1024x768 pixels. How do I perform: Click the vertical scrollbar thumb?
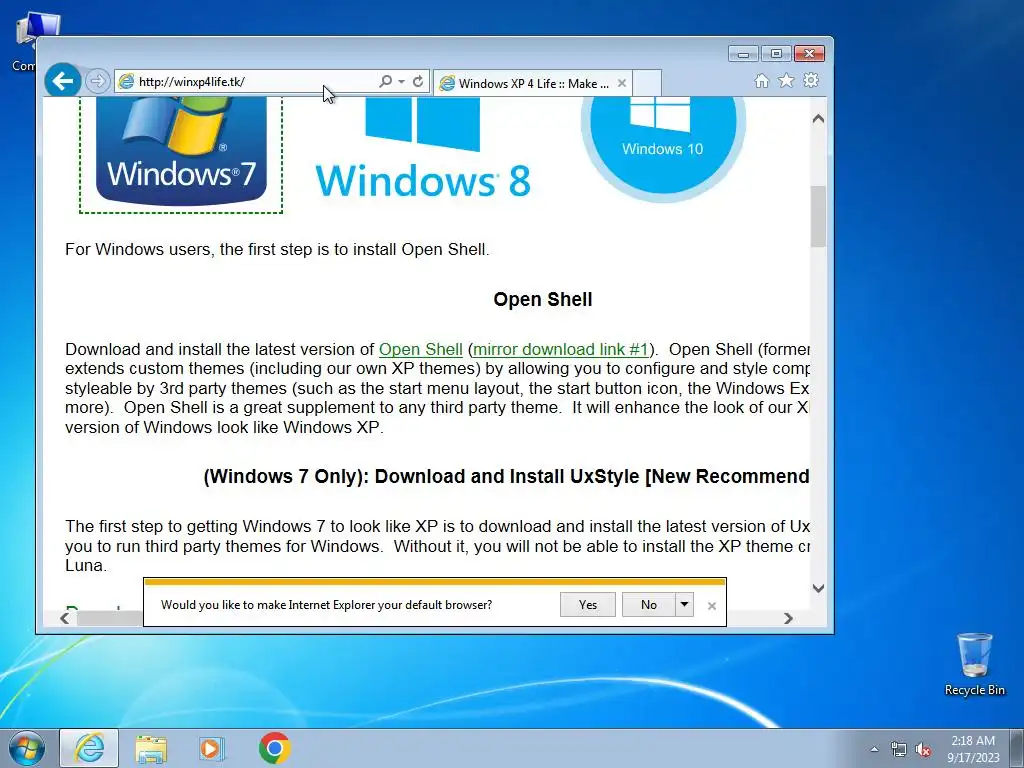tap(818, 217)
